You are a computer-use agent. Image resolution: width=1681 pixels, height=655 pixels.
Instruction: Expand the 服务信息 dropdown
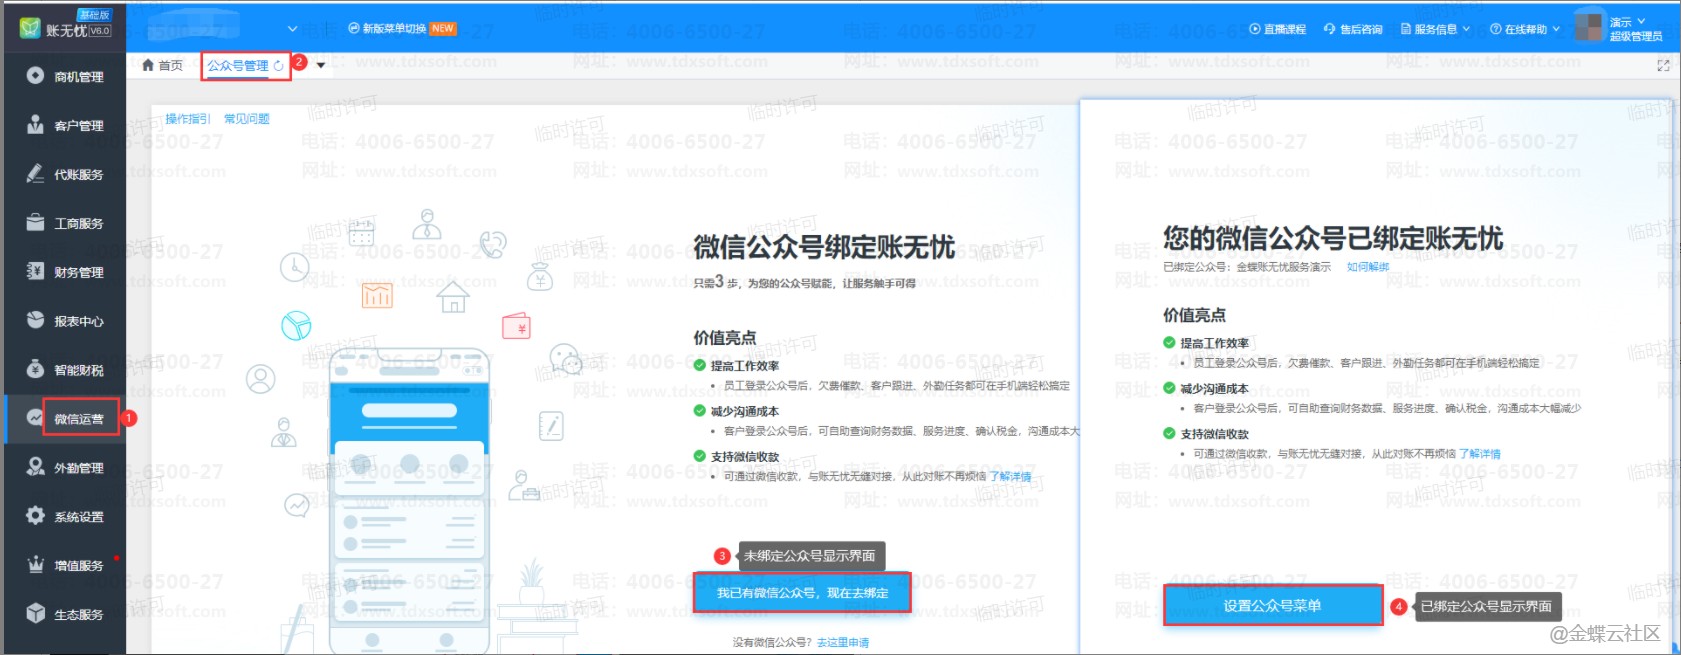tap(1435, 29)
